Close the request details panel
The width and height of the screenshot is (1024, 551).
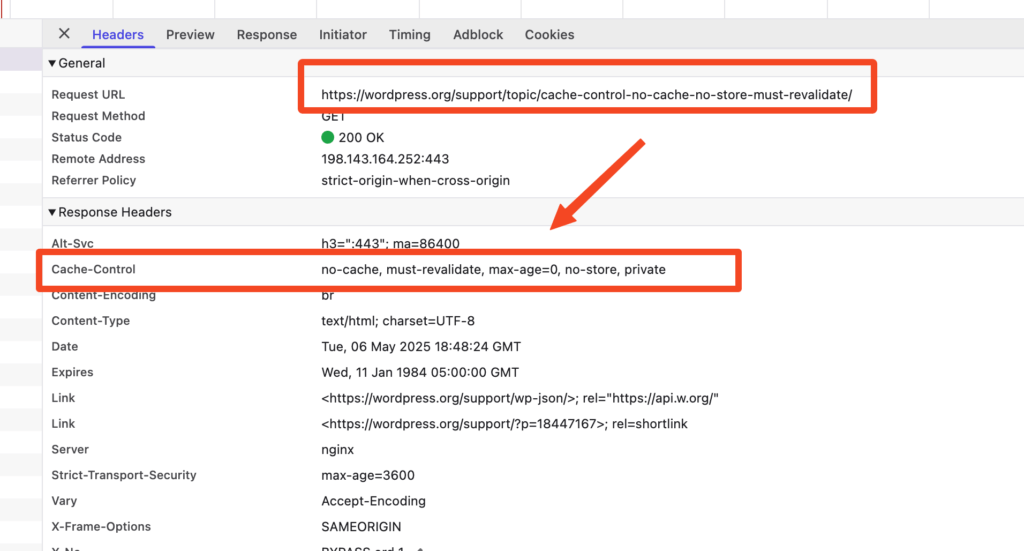[x=64, y=34]
